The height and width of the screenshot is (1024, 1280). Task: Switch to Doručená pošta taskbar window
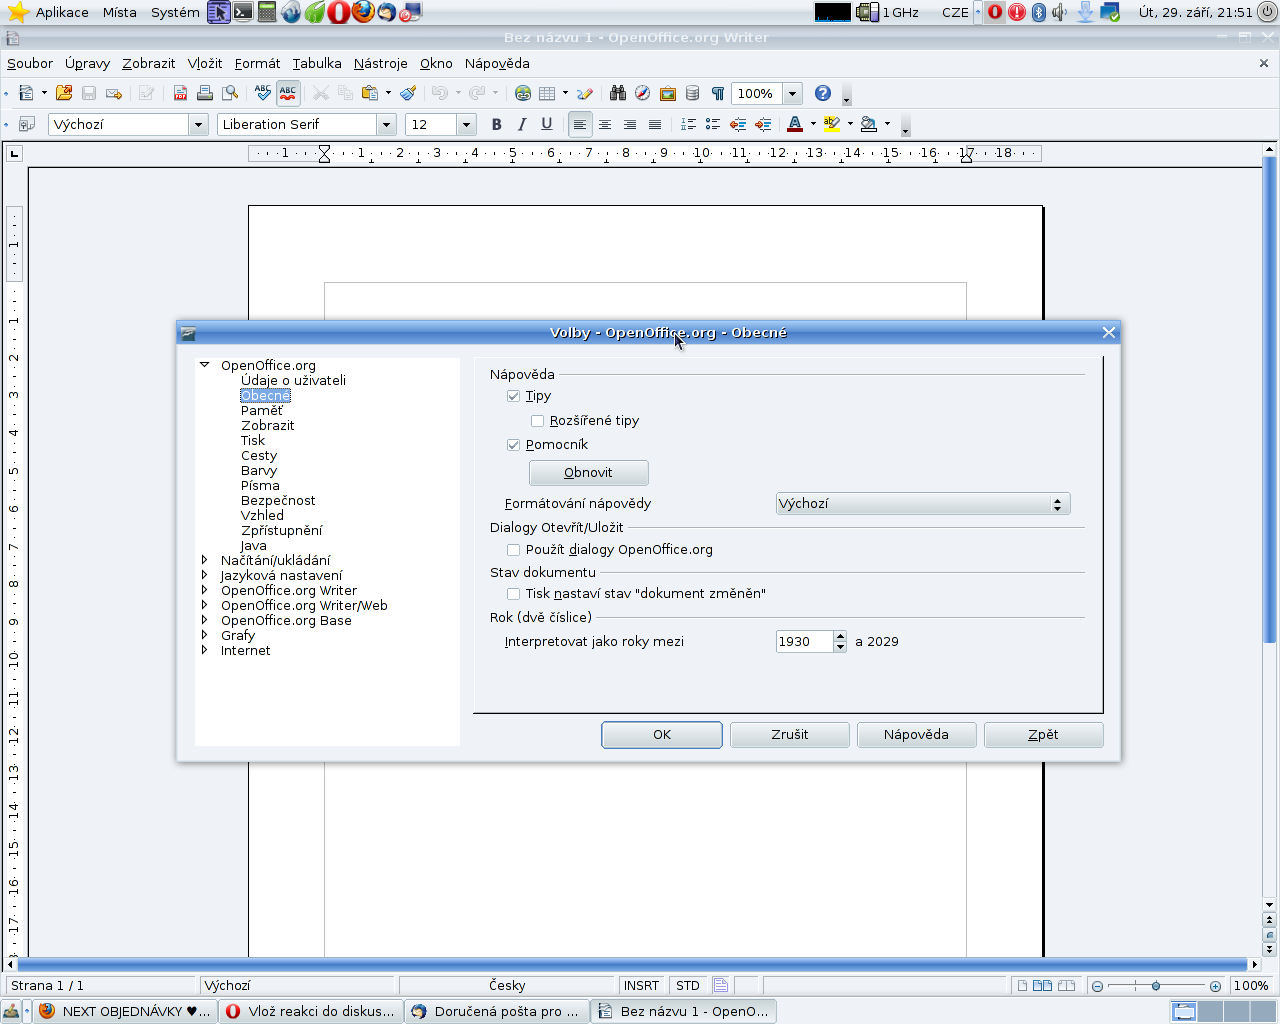(x=497, y=1011)
